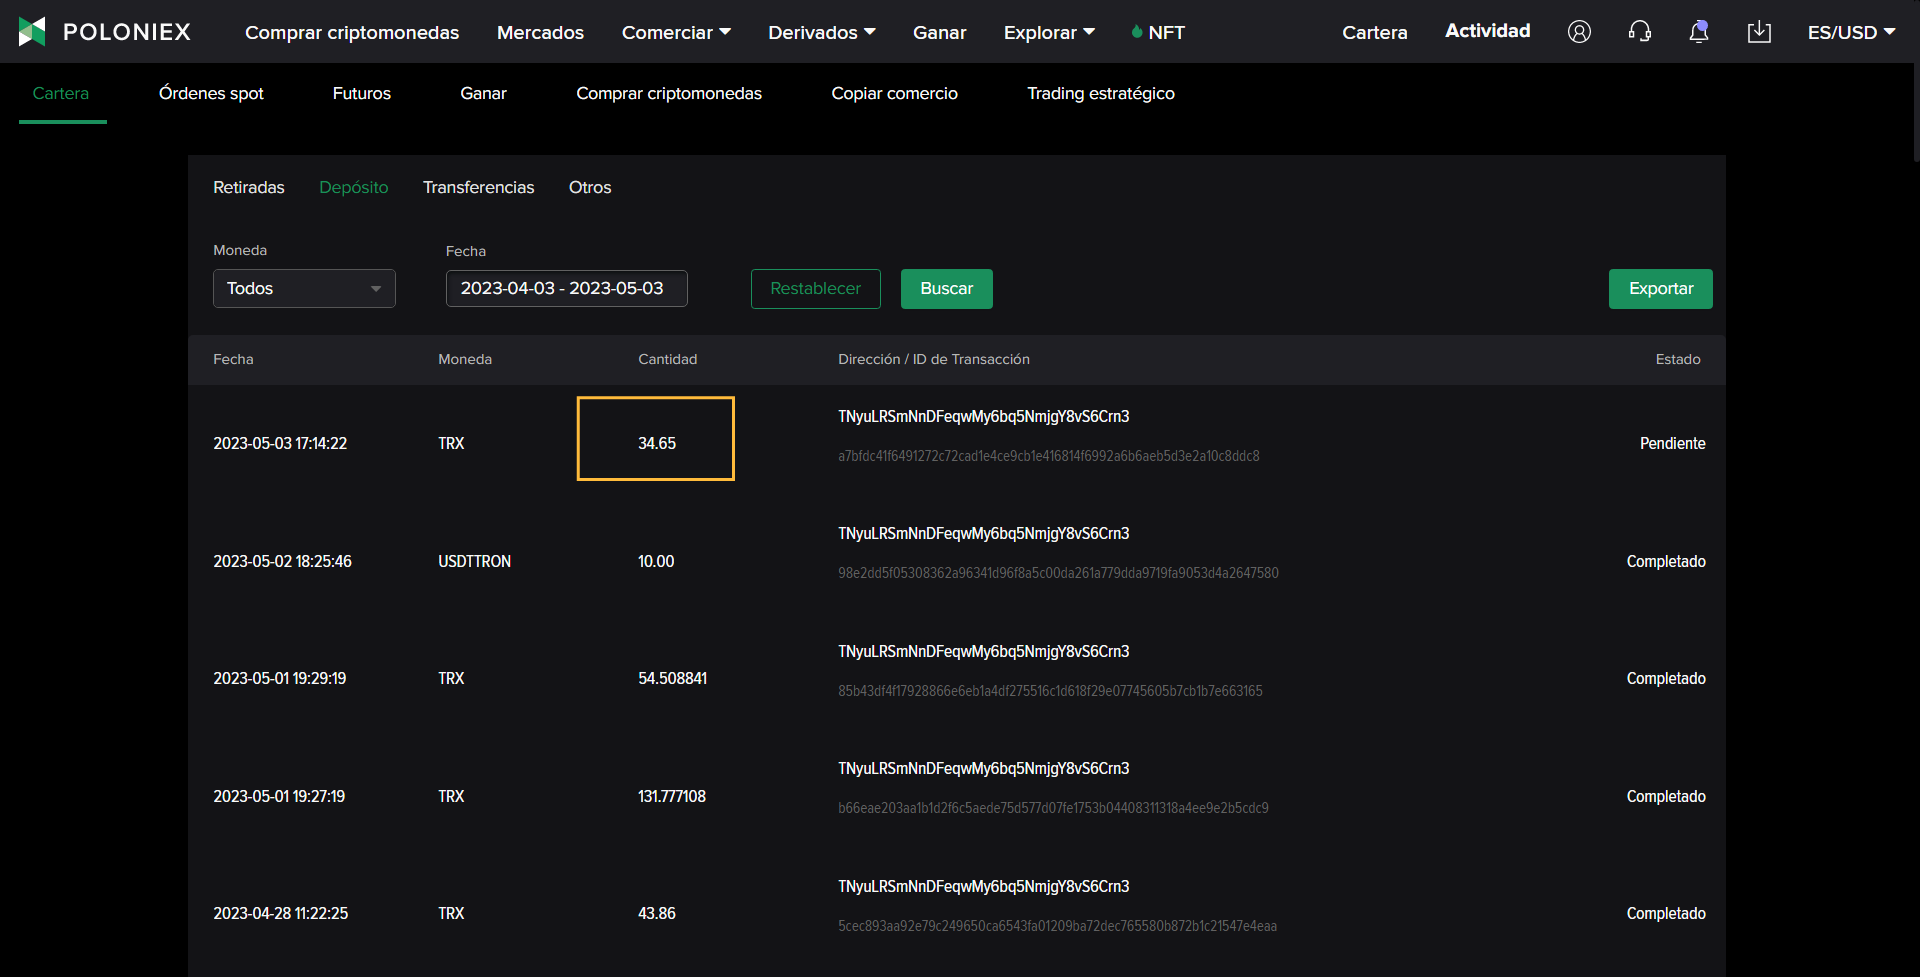Screen dimensions: 1920x977
Task: Click the download app icon
Action: pos(1759,32)
